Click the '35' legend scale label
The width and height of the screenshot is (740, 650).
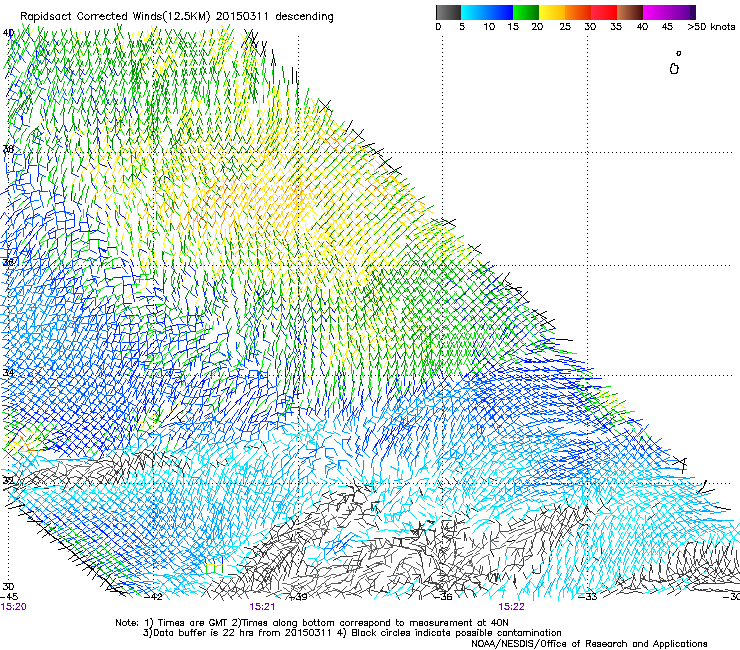click(x=616, y=27)
